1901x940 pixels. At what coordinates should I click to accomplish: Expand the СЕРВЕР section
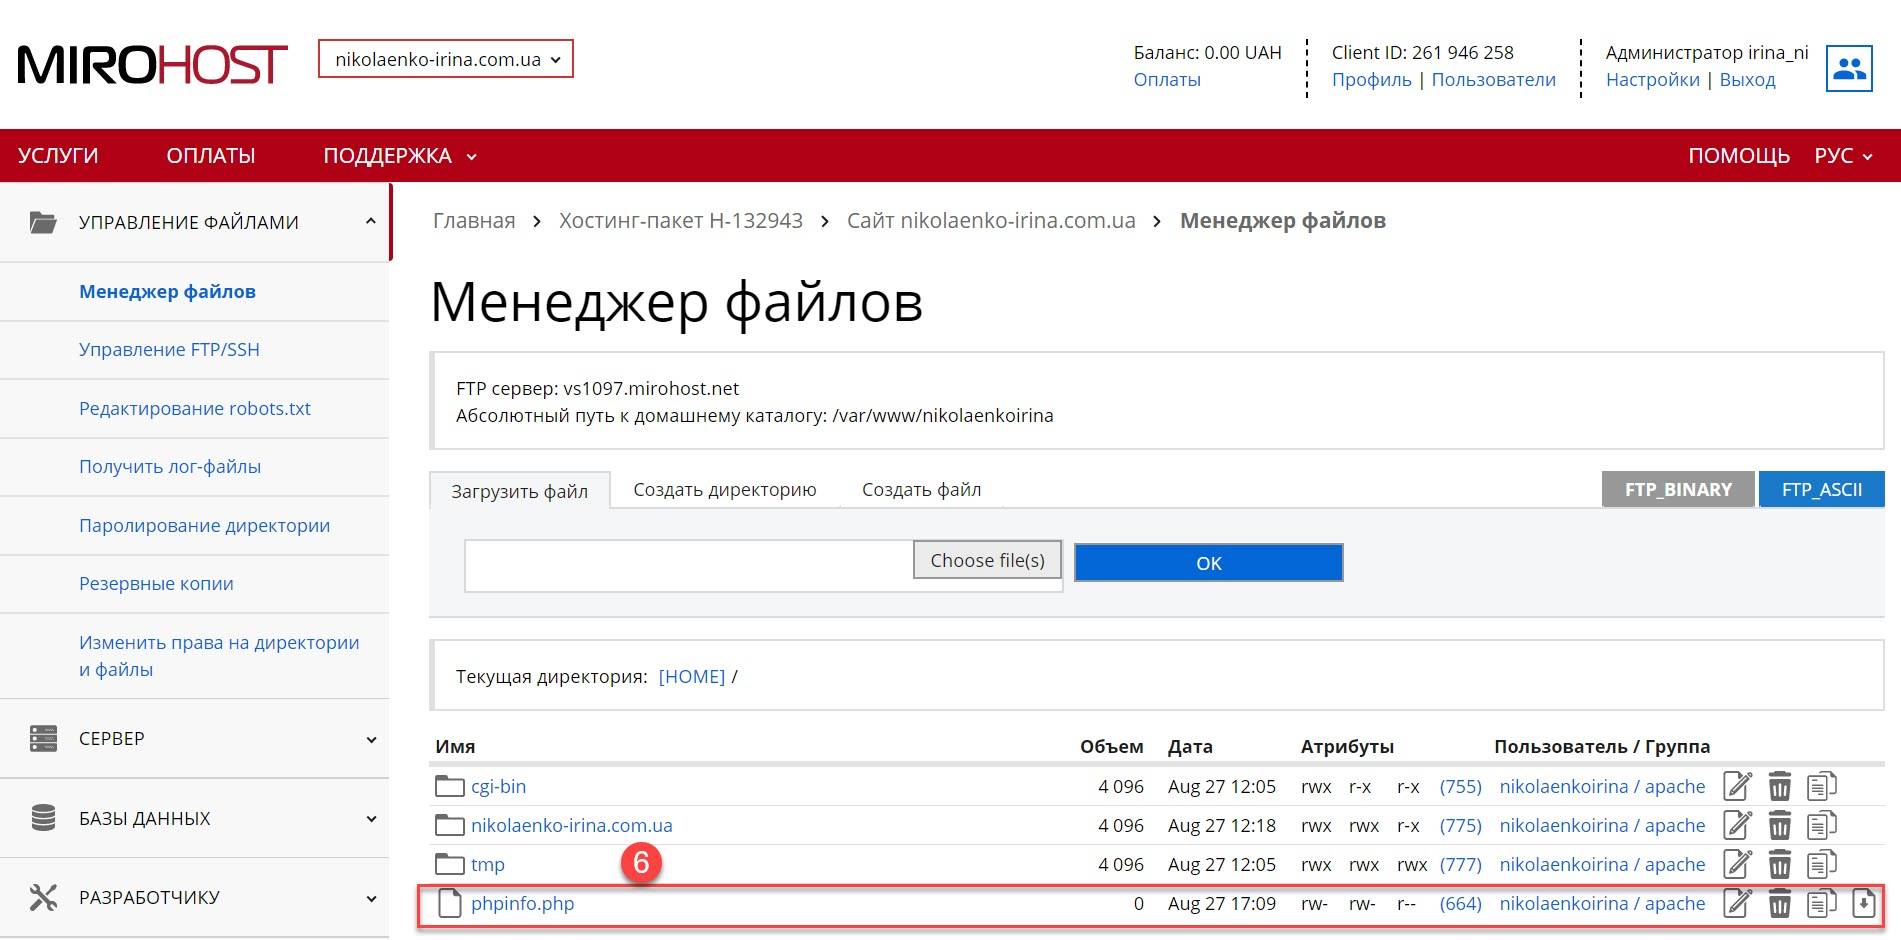click(371, 740)
